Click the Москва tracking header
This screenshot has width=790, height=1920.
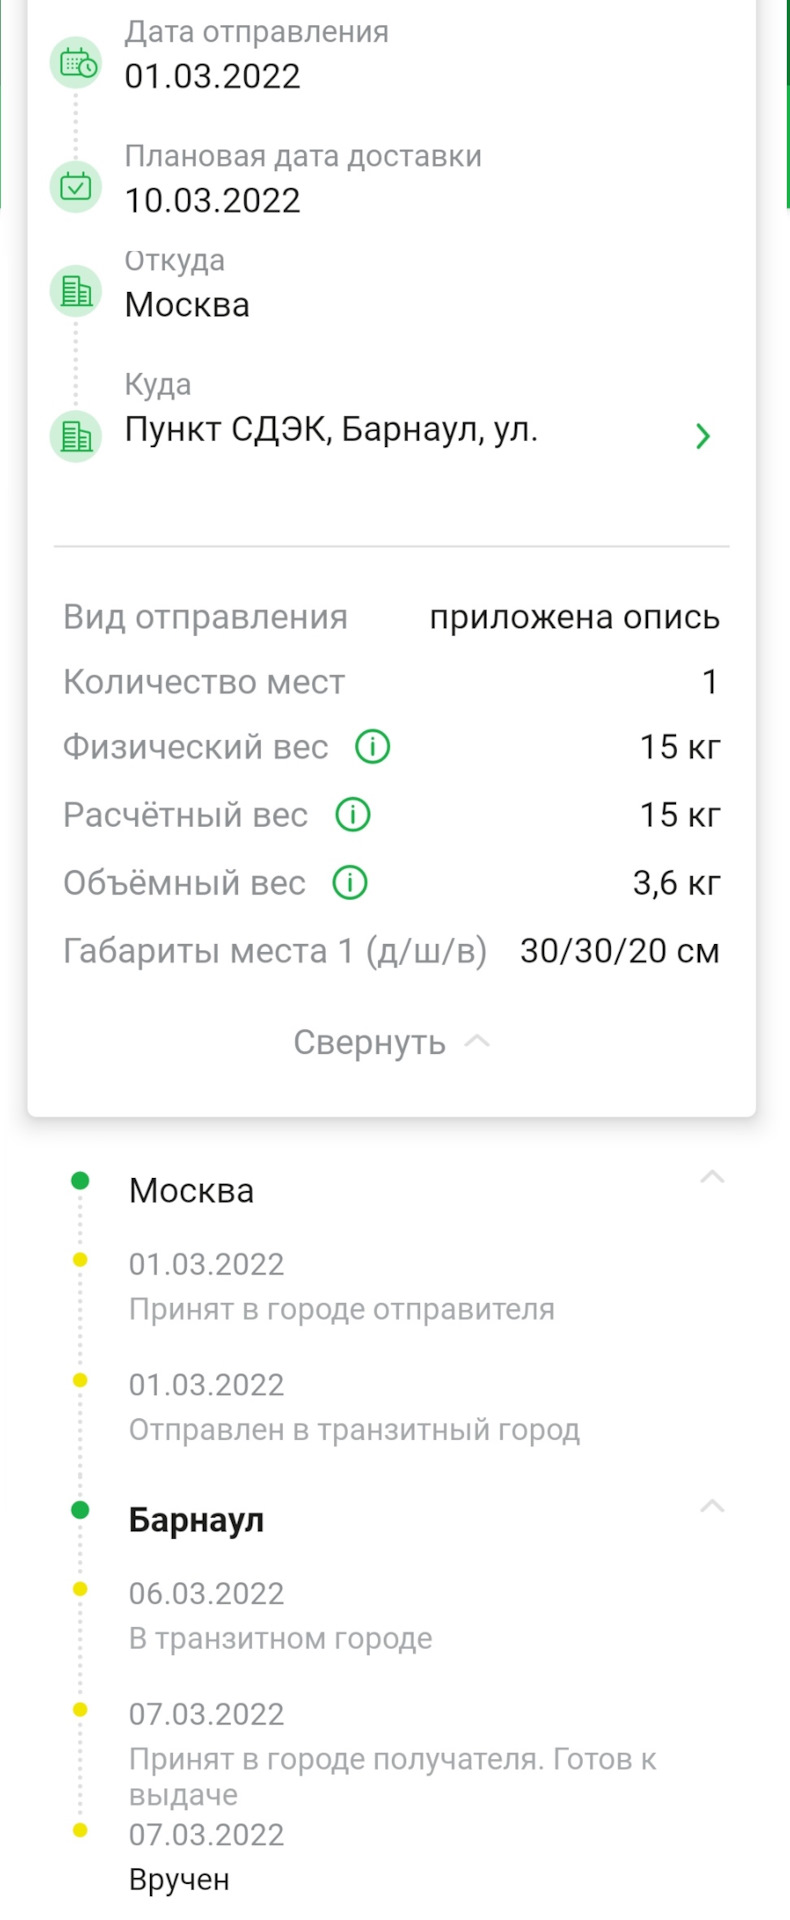pyautogui.click(x=191, y=1191)
